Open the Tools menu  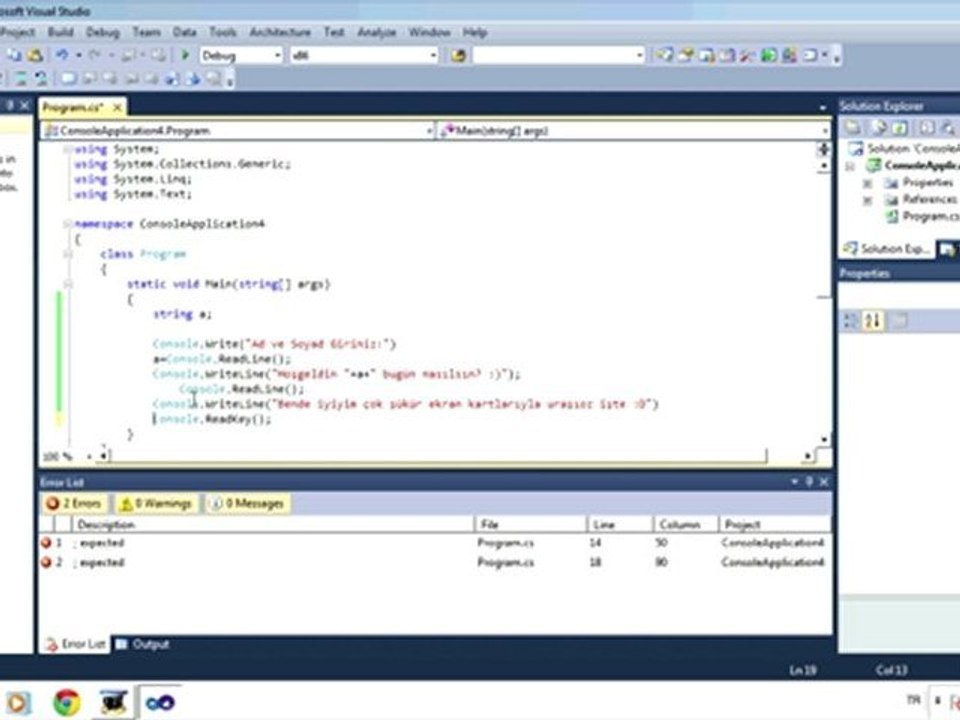(x=223, y=32)
